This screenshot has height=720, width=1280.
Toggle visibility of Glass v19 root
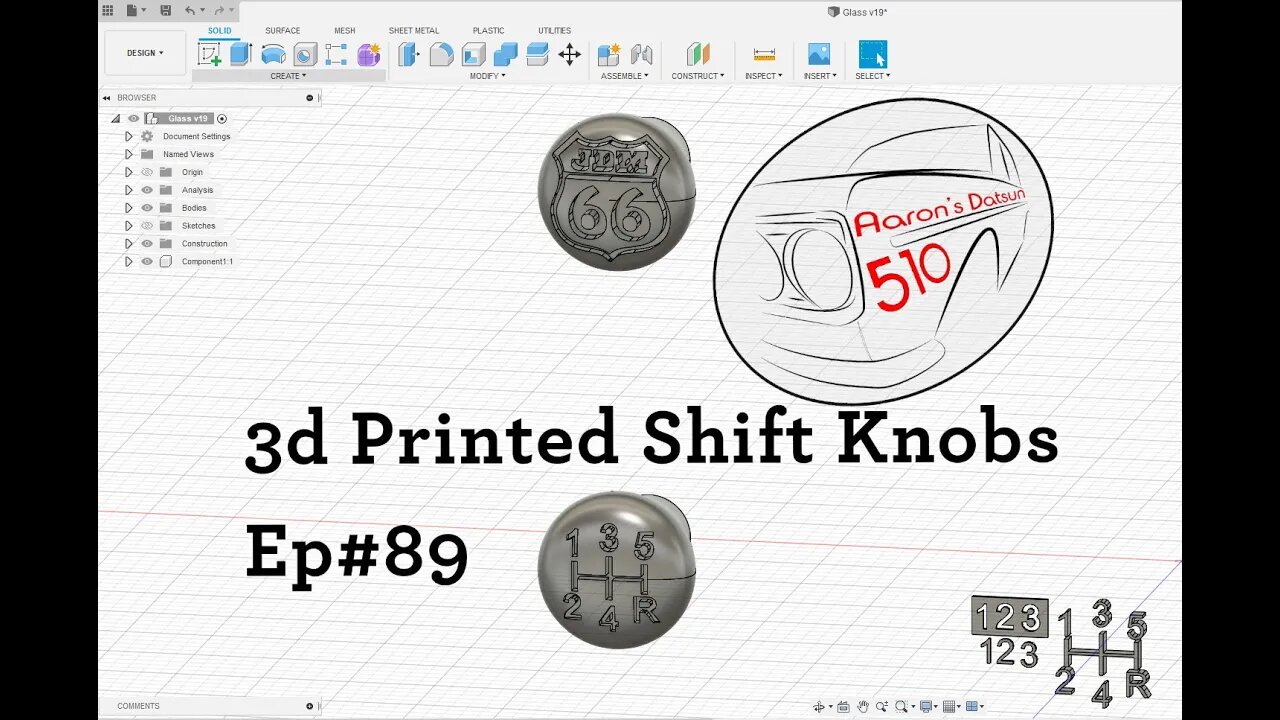[133, 118]
